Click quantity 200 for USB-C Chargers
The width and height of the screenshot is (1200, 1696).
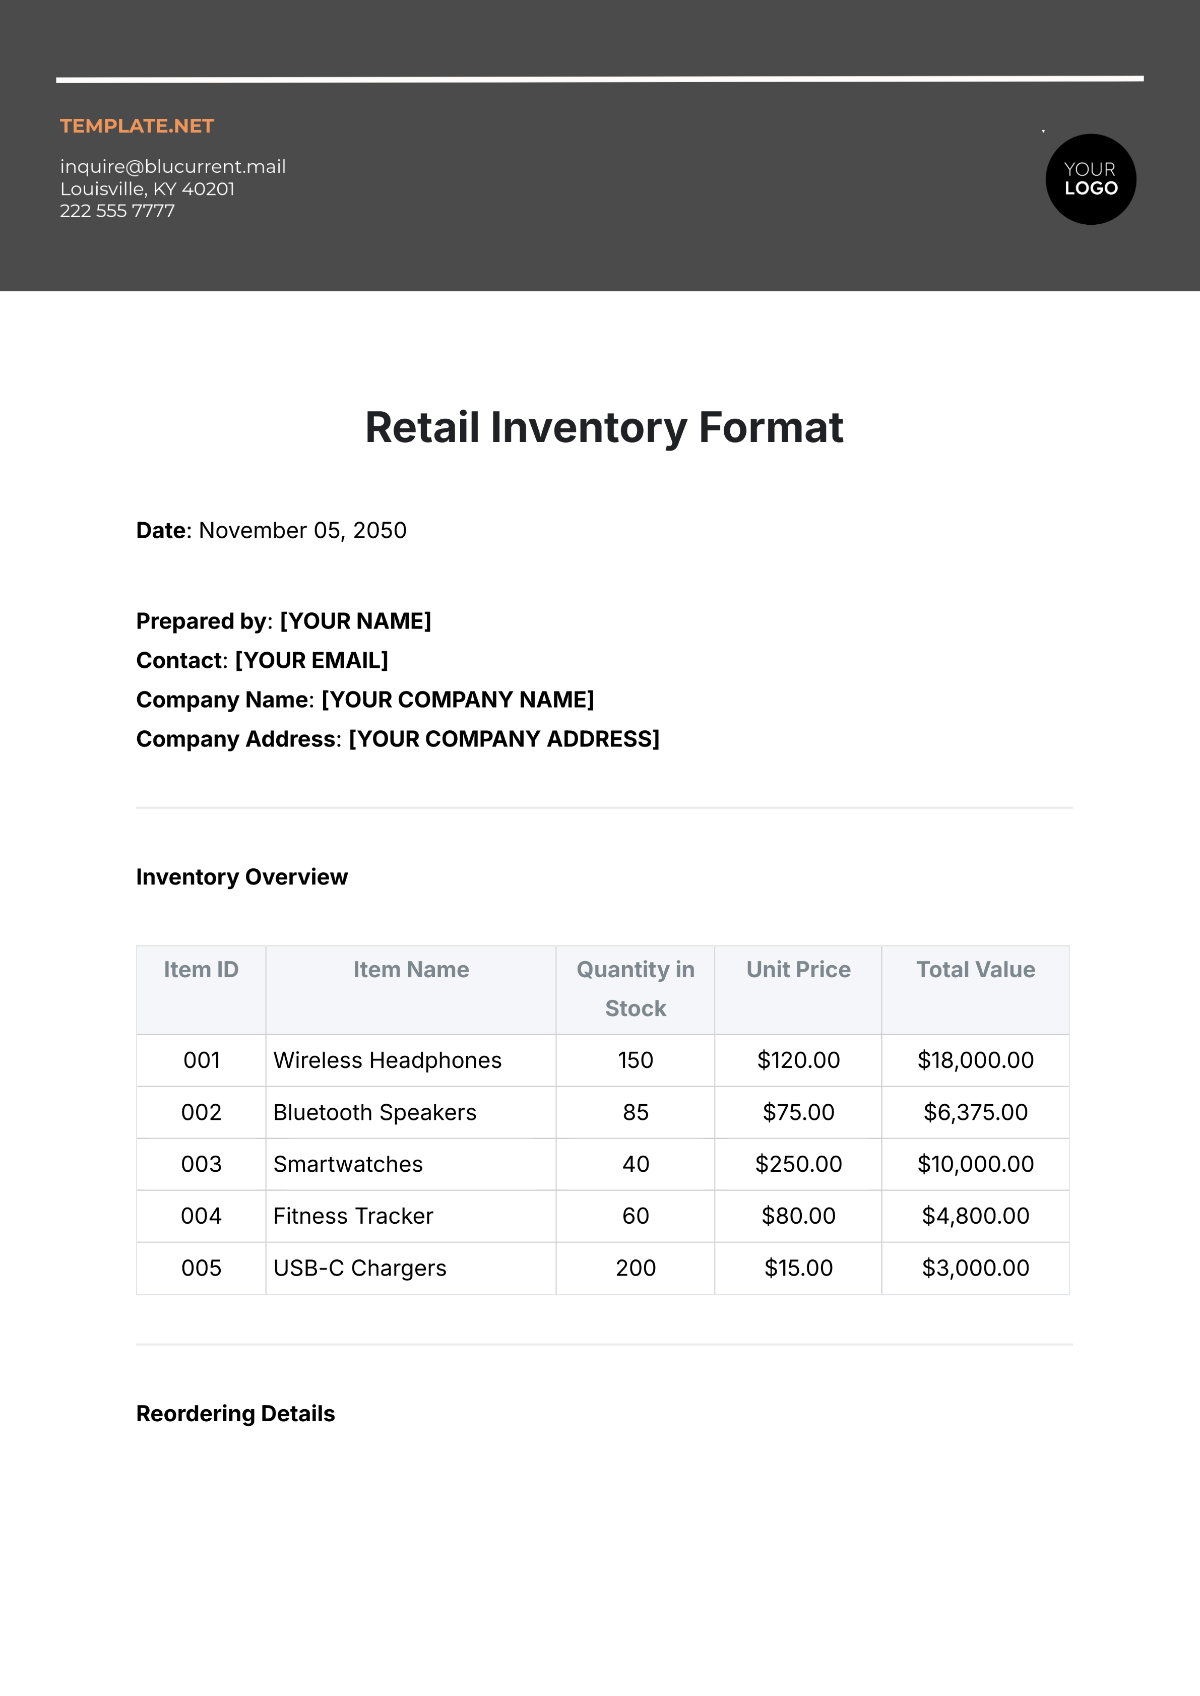click(x=635, y=1268)
